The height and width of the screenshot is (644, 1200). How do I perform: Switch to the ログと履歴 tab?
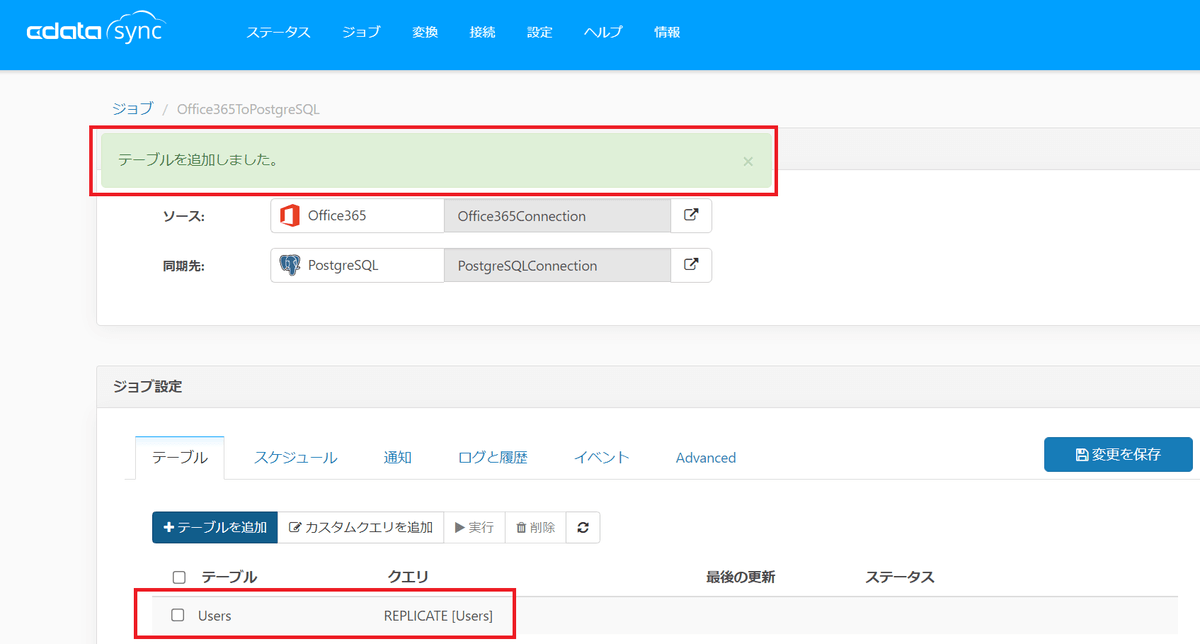tap(492, 457)
